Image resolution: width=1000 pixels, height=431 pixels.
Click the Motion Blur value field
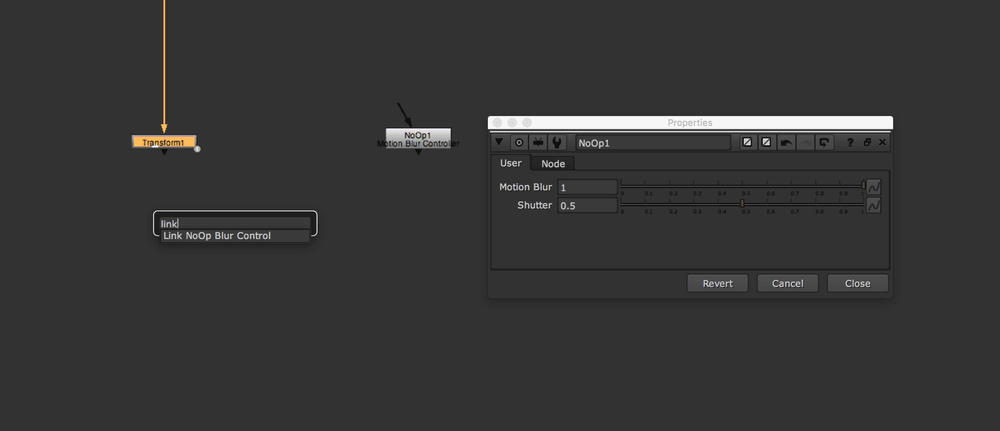click(x=587, y=187)
